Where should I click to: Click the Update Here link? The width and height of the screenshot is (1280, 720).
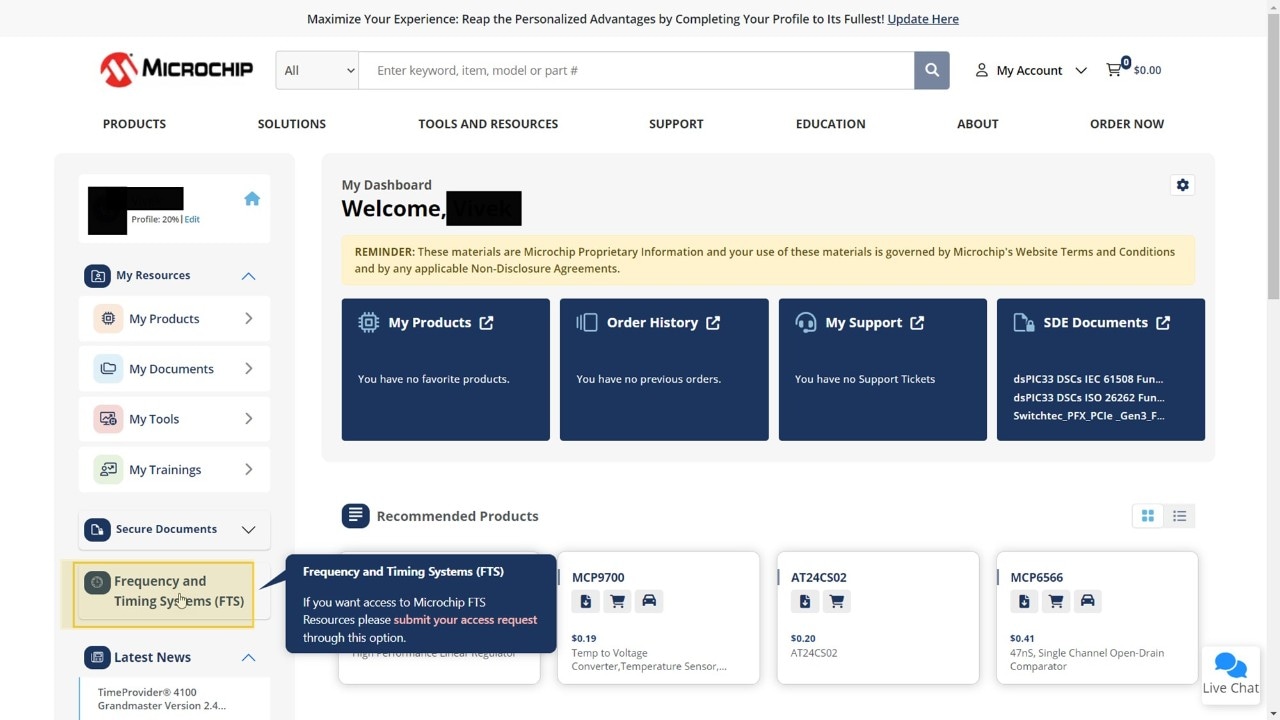click(x=922, y=18)
